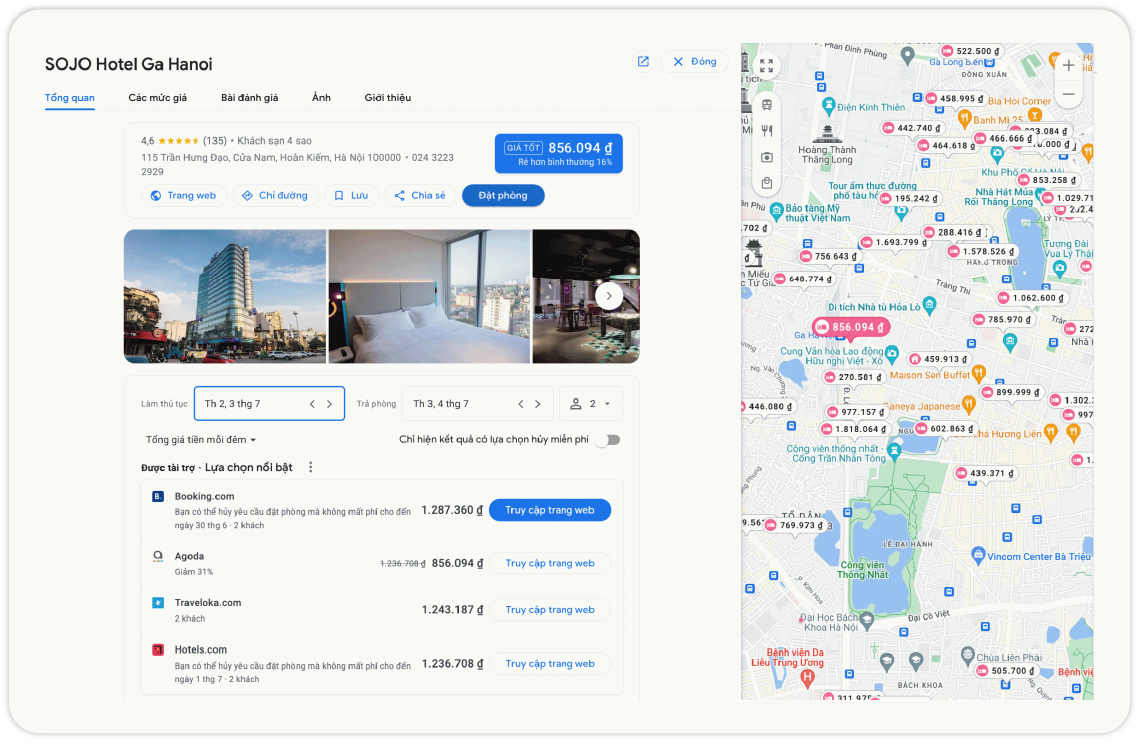Click the Trang web button
The width and height of the screenshot is (1139, 743).
tap(184, 195)
